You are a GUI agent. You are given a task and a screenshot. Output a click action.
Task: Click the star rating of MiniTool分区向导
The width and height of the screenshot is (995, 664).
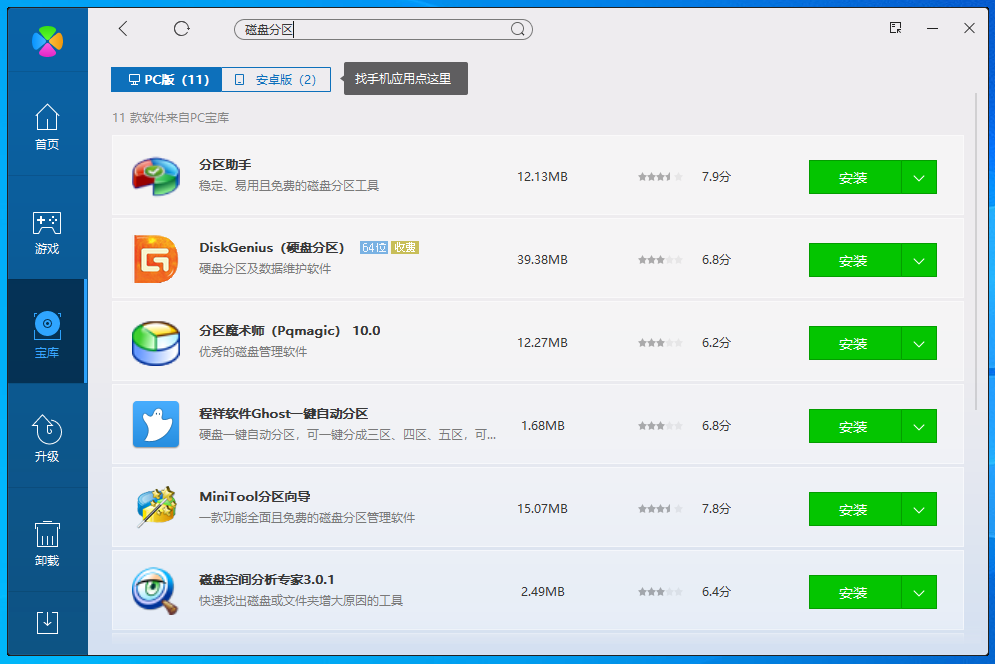click(x=660, y=508)
